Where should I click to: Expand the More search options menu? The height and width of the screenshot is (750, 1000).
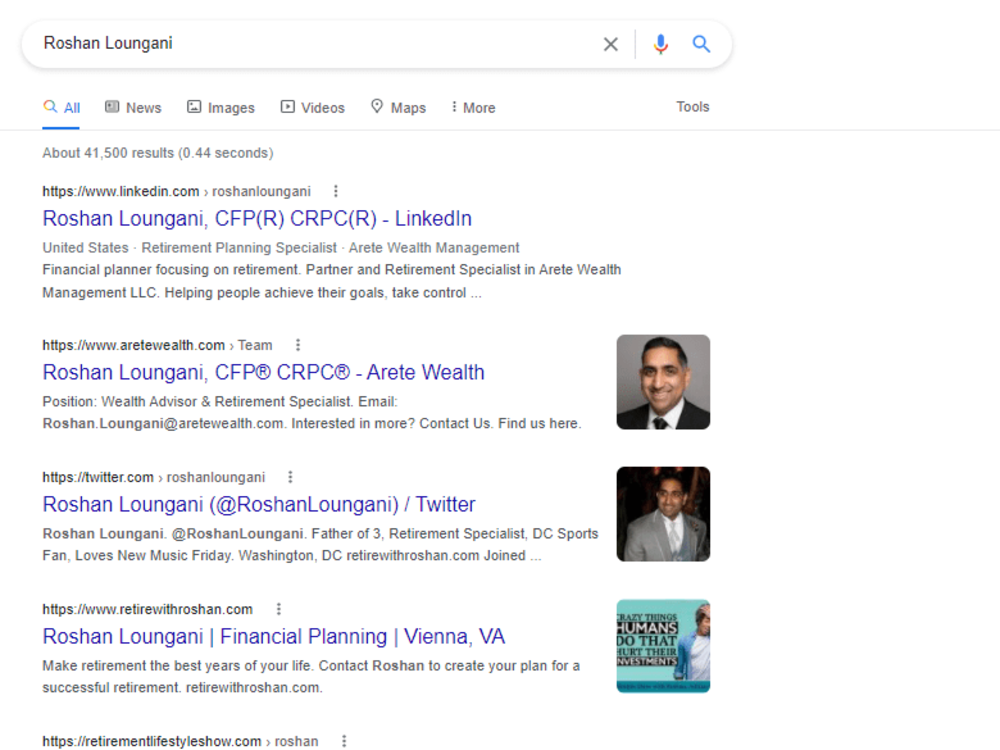coord(473,108)
